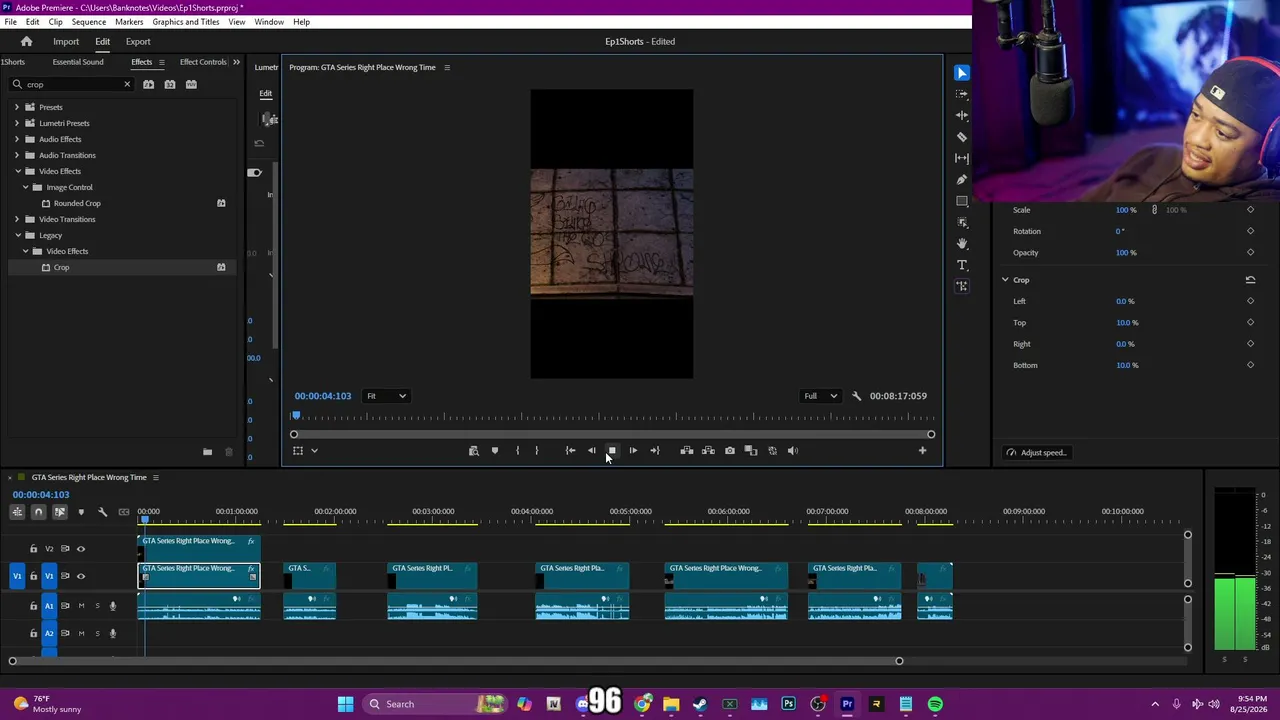Select the Selection tool arrow
This screenshot has width=1280, height=720.
[962, 73]
